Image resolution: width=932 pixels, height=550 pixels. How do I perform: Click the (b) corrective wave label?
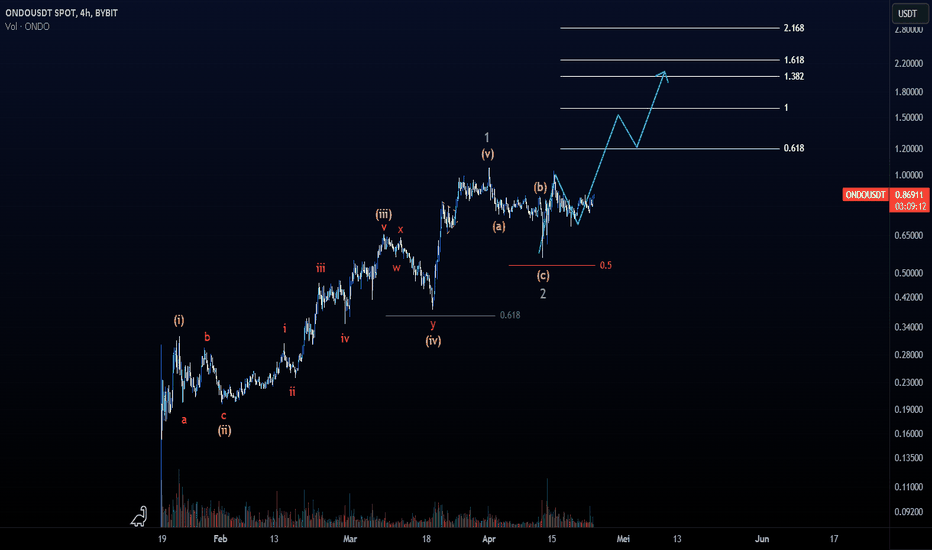pos(540,187)
